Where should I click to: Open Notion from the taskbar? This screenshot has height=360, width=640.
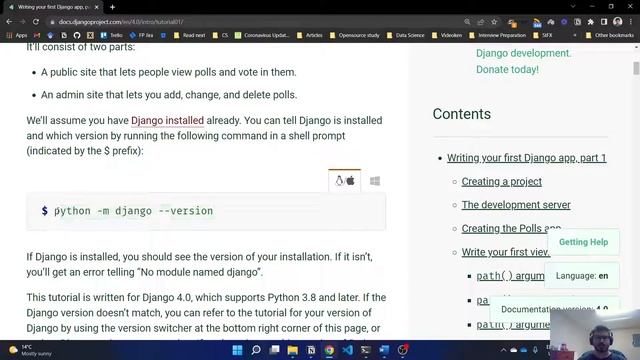click(311, 350)
